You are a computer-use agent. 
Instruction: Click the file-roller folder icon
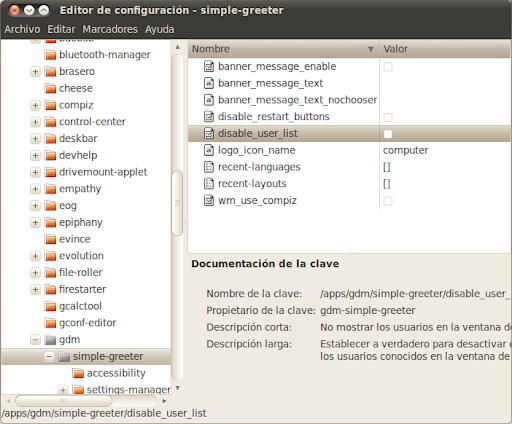(50, 272)
